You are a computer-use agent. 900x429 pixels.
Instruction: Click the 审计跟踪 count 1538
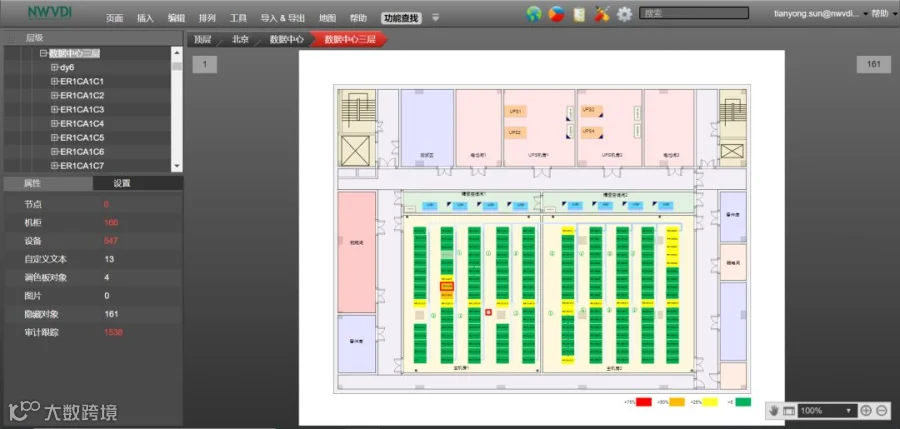point(113,332)
